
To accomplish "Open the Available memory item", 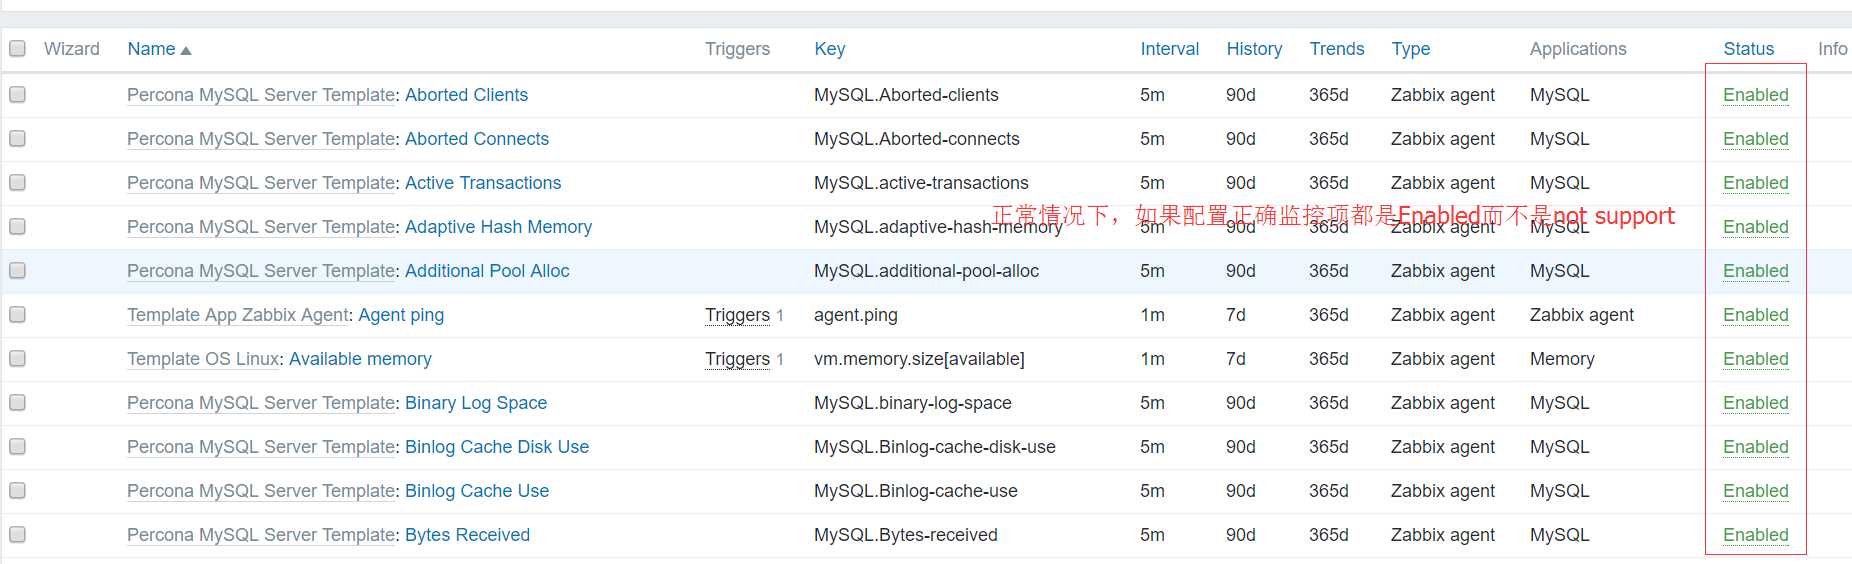I will click(x=360, y=359).
